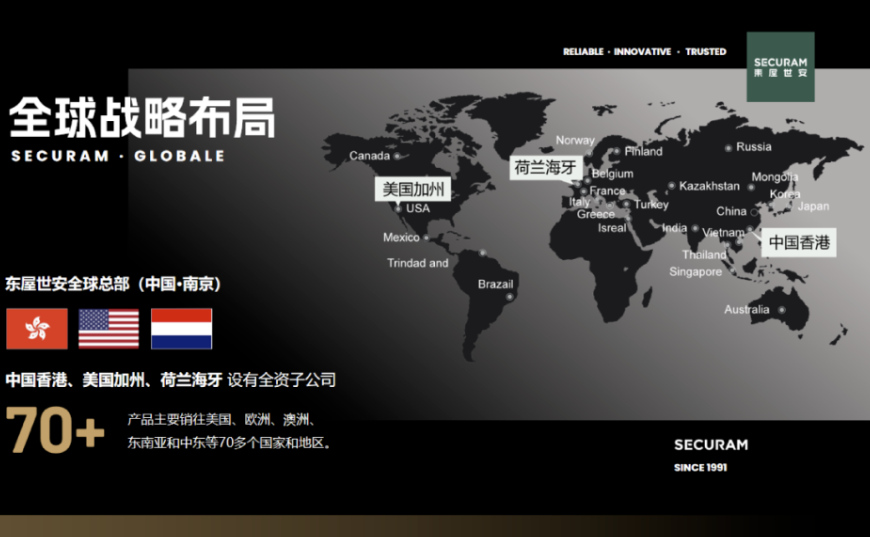Click the Greece map label
870x537 pixels.
596,214
